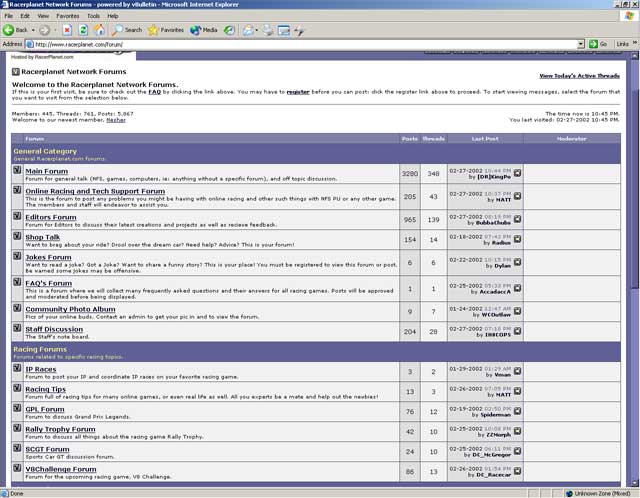This screenshot has width=640, height=498.
Task: Open the Editors Forum link
Action: (x=51, y=217)
